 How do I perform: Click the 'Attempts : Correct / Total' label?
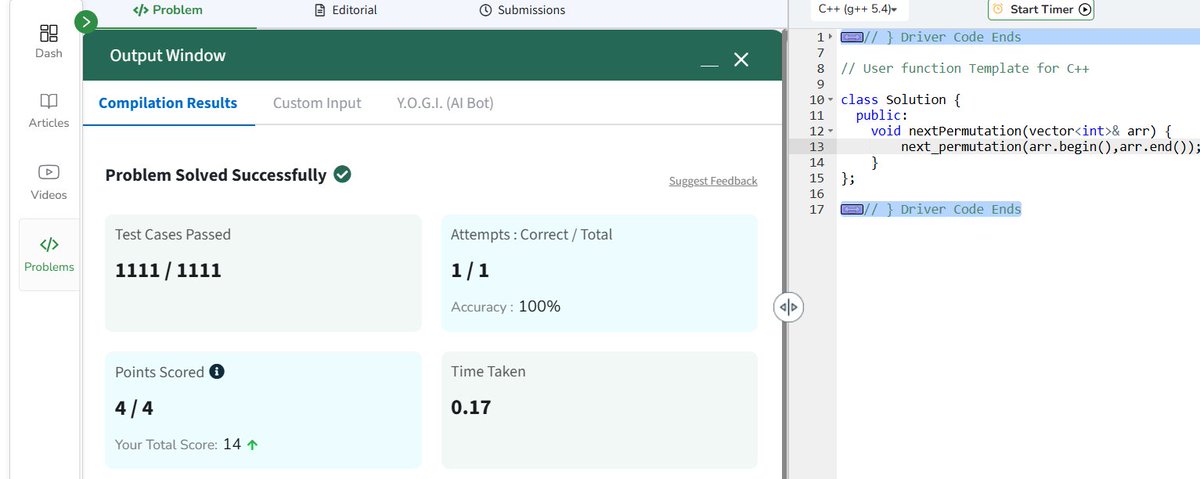[532, 234]
